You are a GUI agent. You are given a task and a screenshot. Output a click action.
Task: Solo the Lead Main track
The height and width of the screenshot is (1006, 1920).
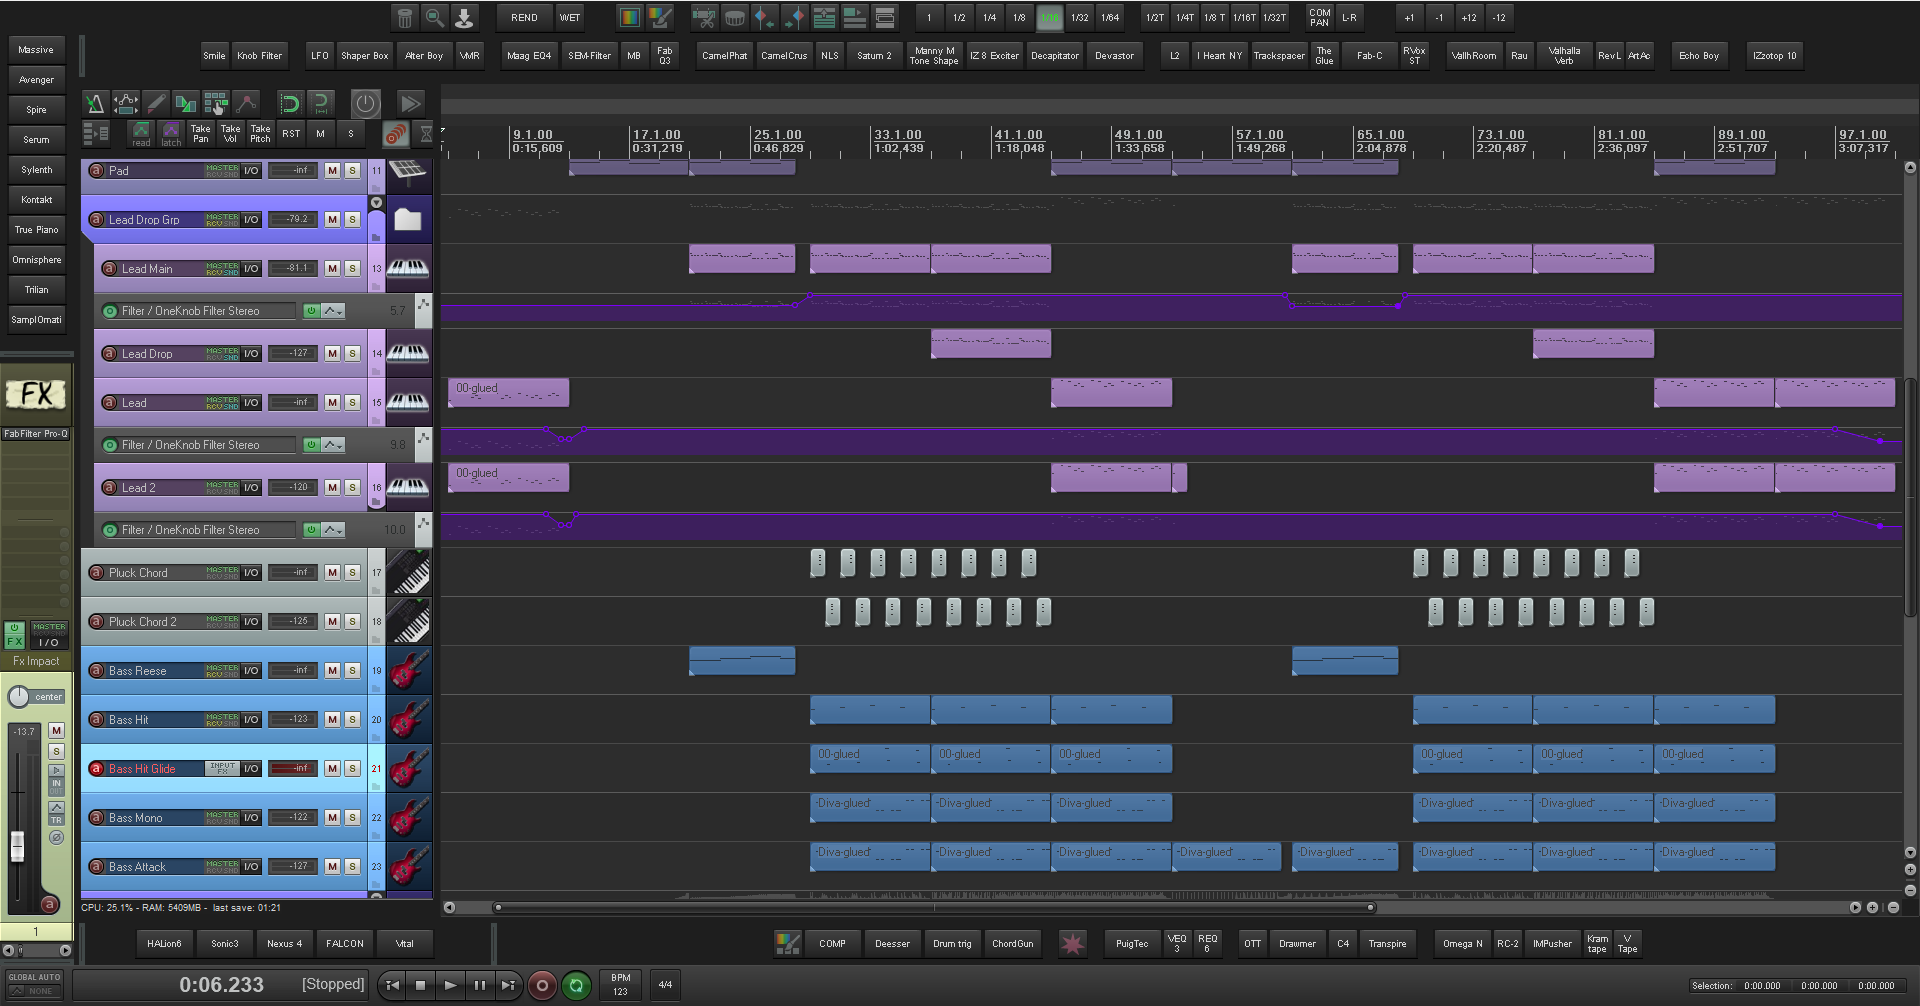pos(352,268)
